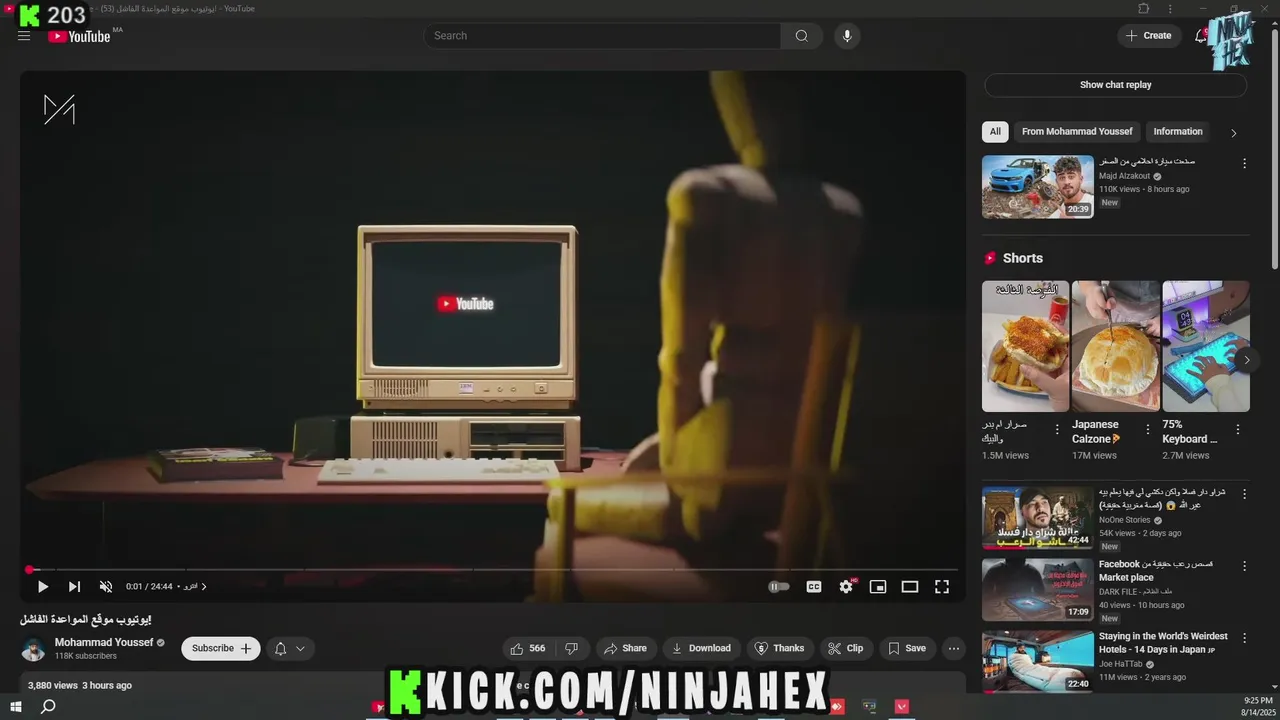Open more actions ellipsis under the video
Screen dimensions: 1280x720
pyautogui.click(x=954, y=648)
